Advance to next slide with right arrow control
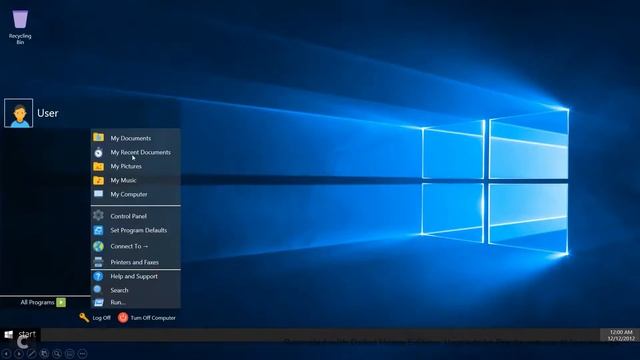 pyautogui.click(x=19, y=353)
